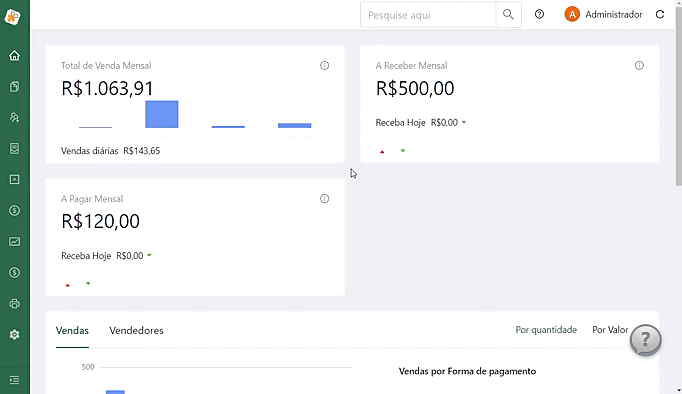Open the documents icon in sidebar
This screenshot has width=682, height=394.
pyautogui.click(x=14, y=87)
